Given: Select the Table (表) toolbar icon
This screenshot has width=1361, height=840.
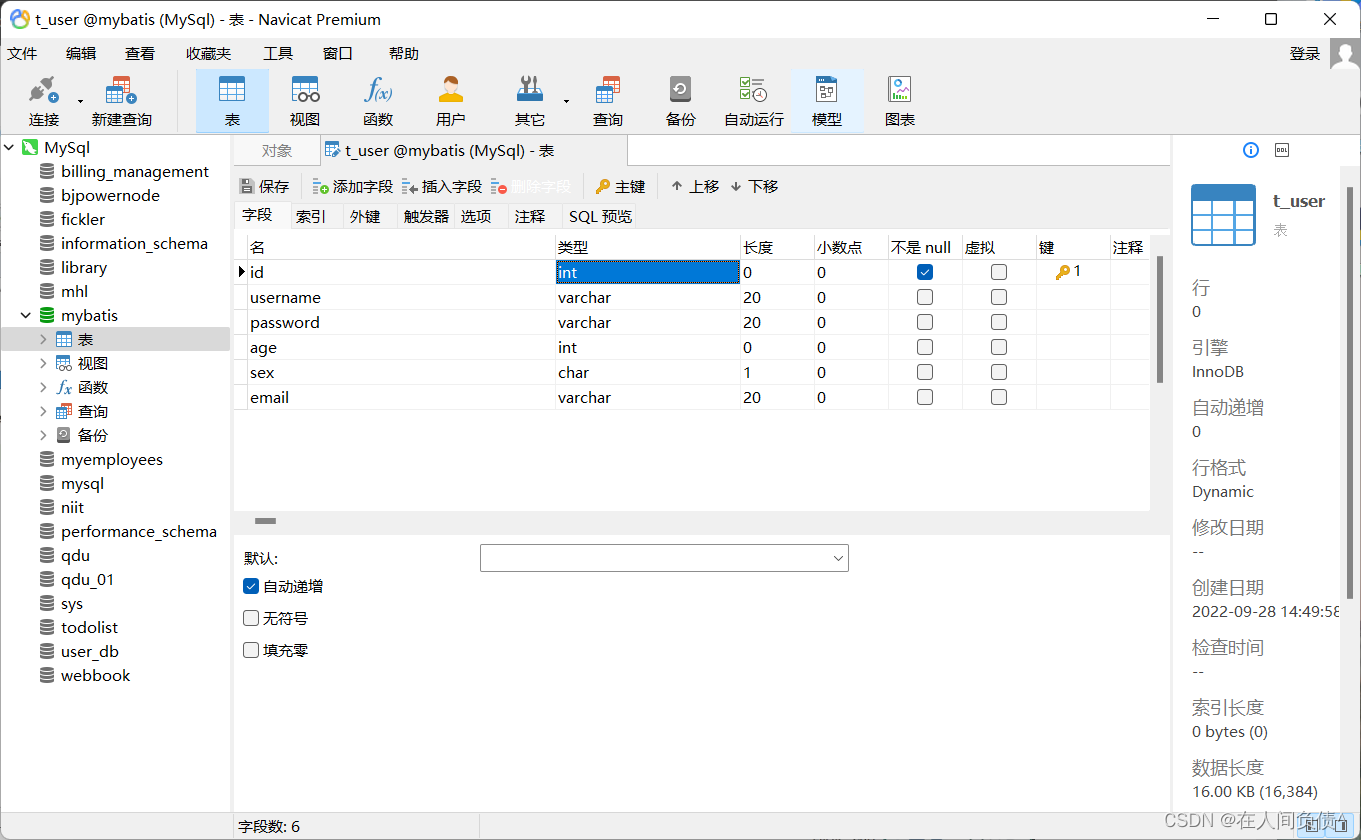Looking at the screenshot, I should (232, 100).
